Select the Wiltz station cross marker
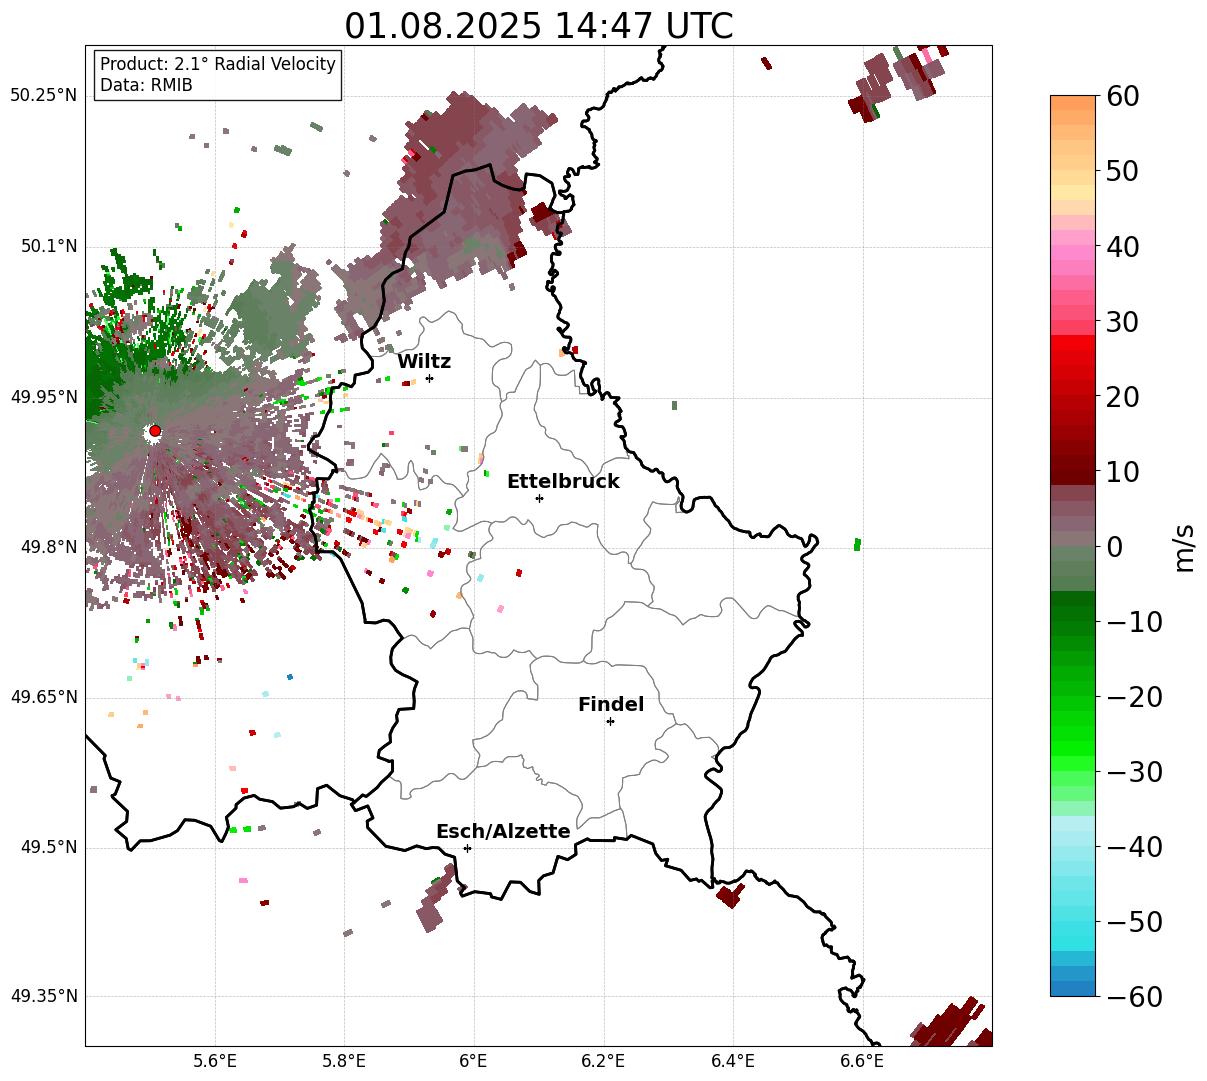Screen dimensions: 1207x1081 coord(430,378)
